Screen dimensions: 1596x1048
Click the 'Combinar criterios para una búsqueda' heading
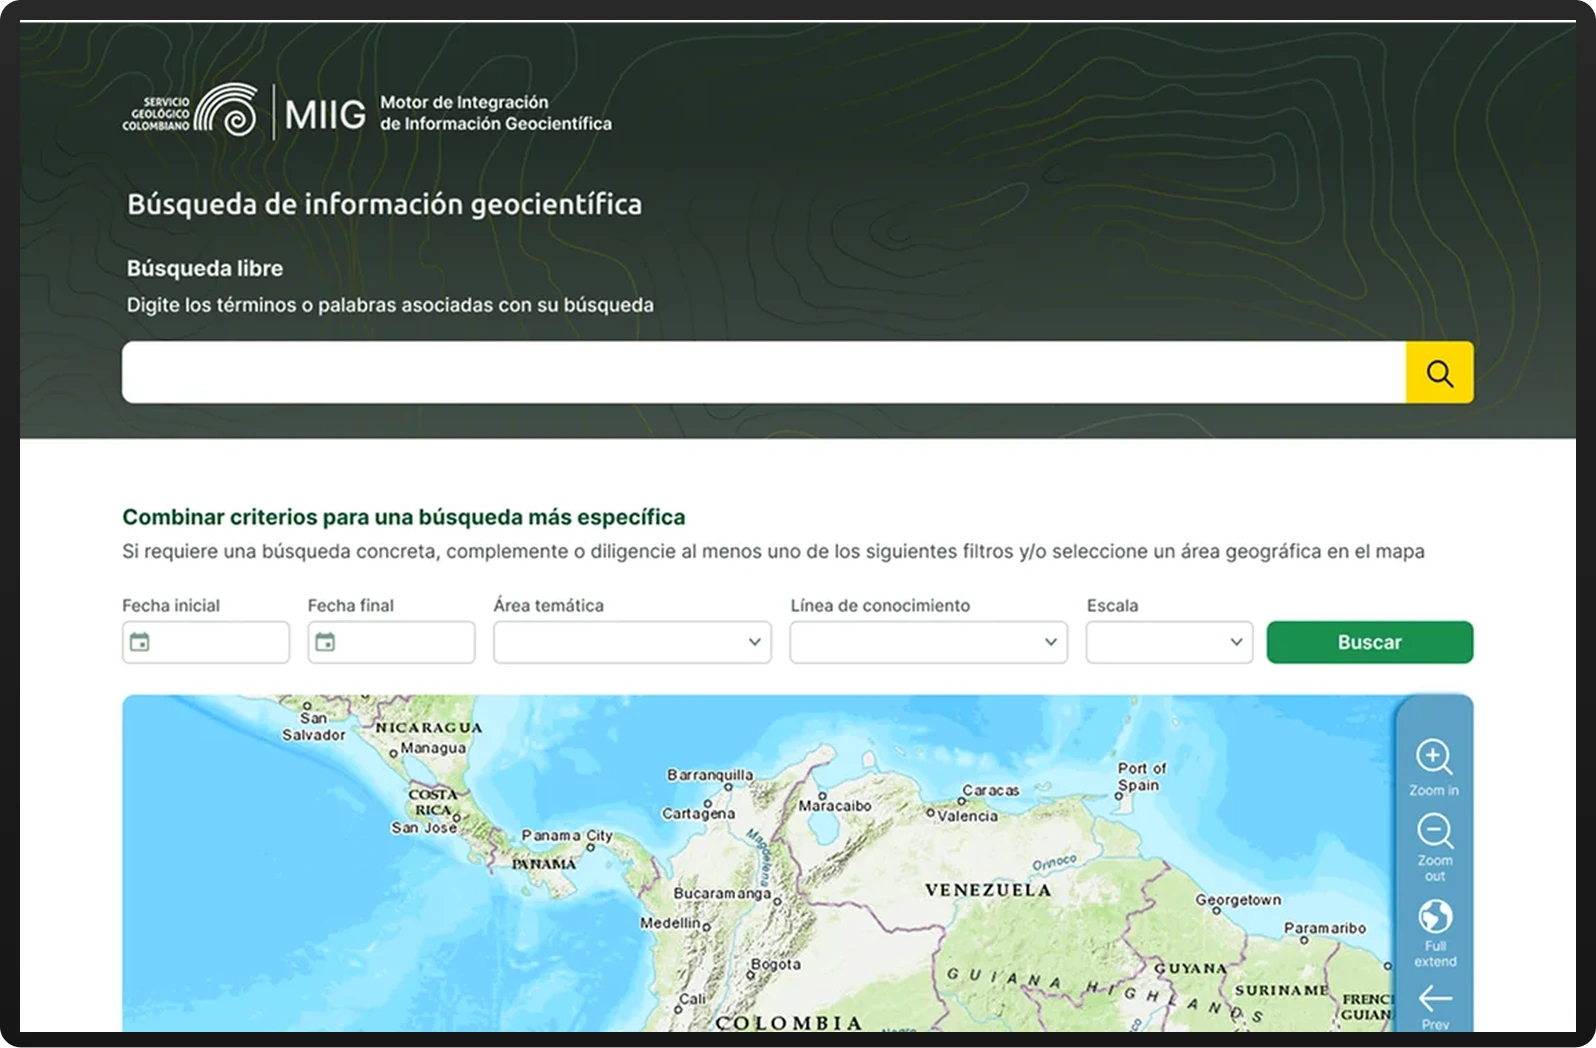404,517
